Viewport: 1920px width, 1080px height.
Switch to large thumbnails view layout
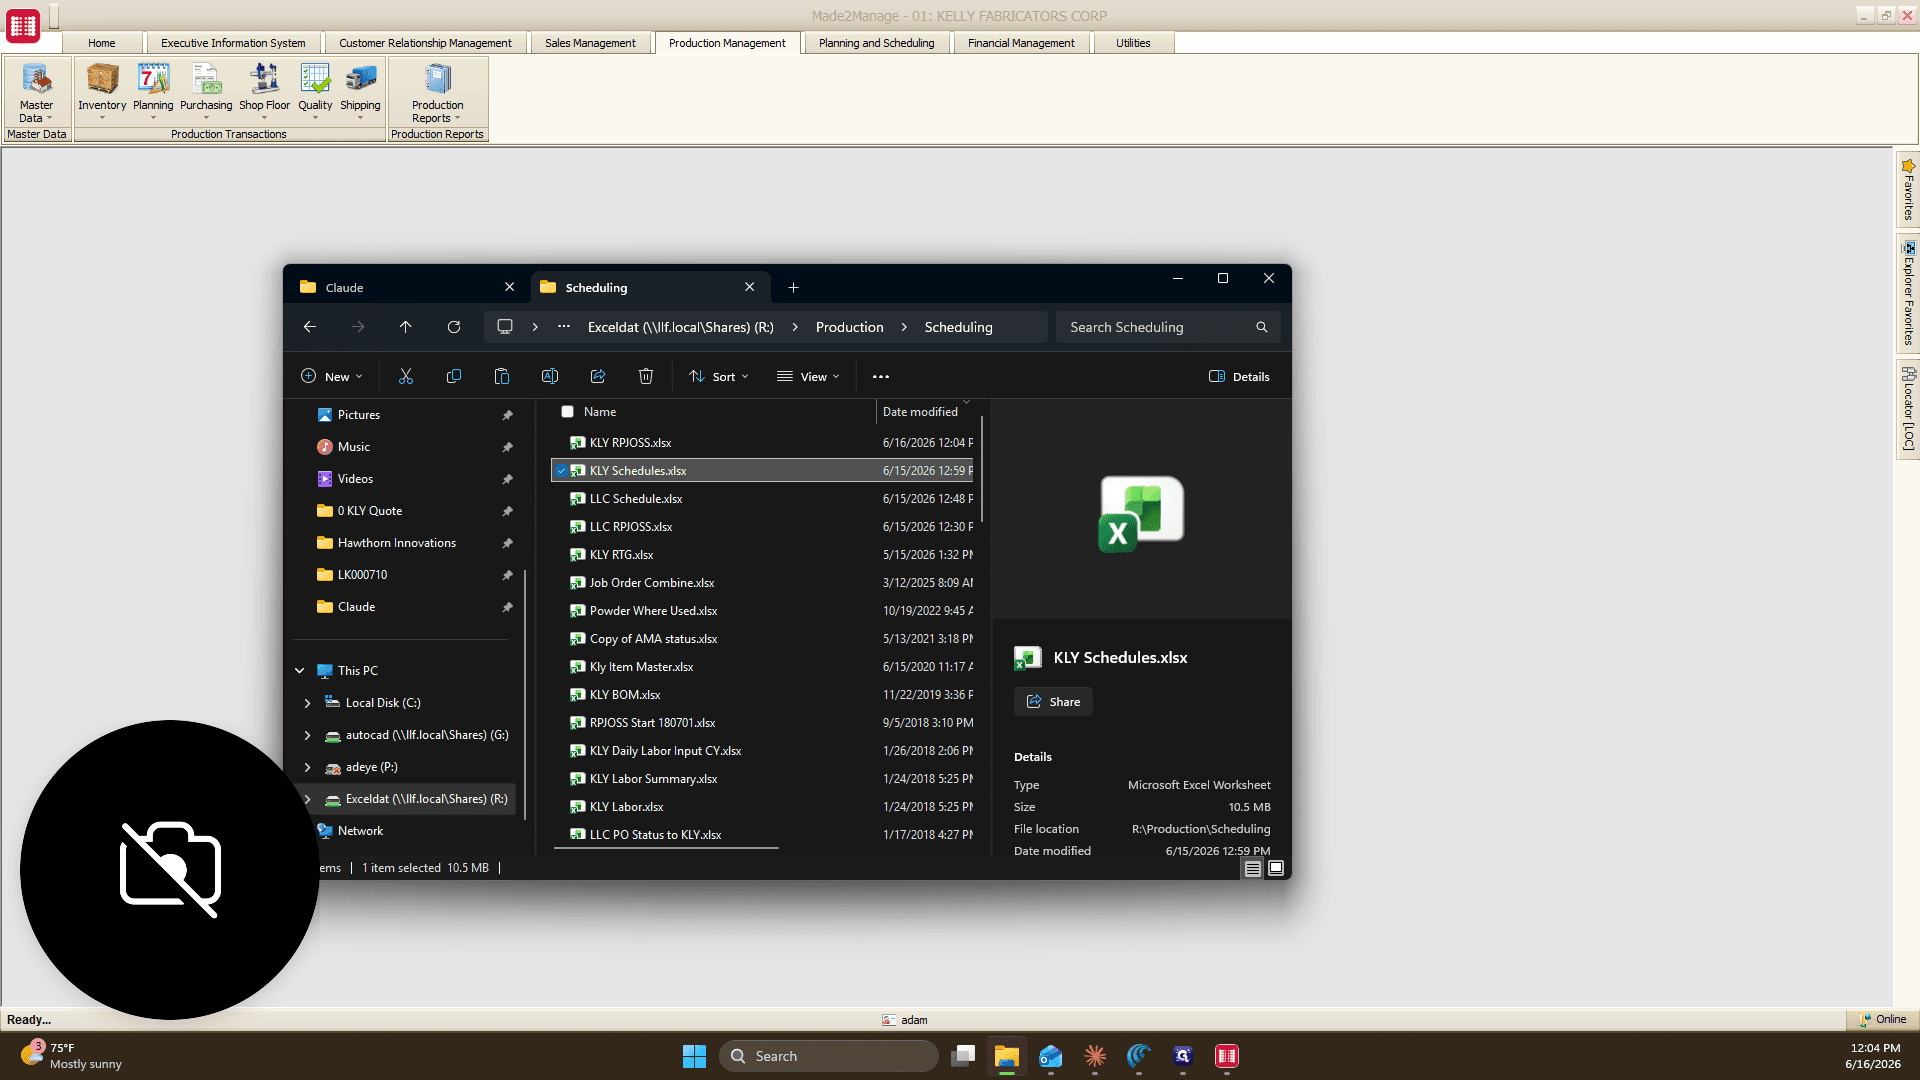[x=1276, y=869]
